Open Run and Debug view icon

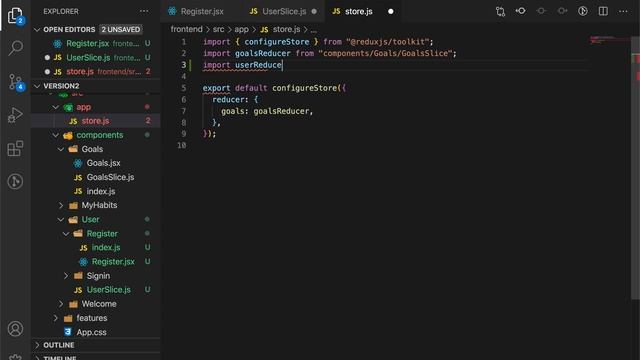click(15, 115)
